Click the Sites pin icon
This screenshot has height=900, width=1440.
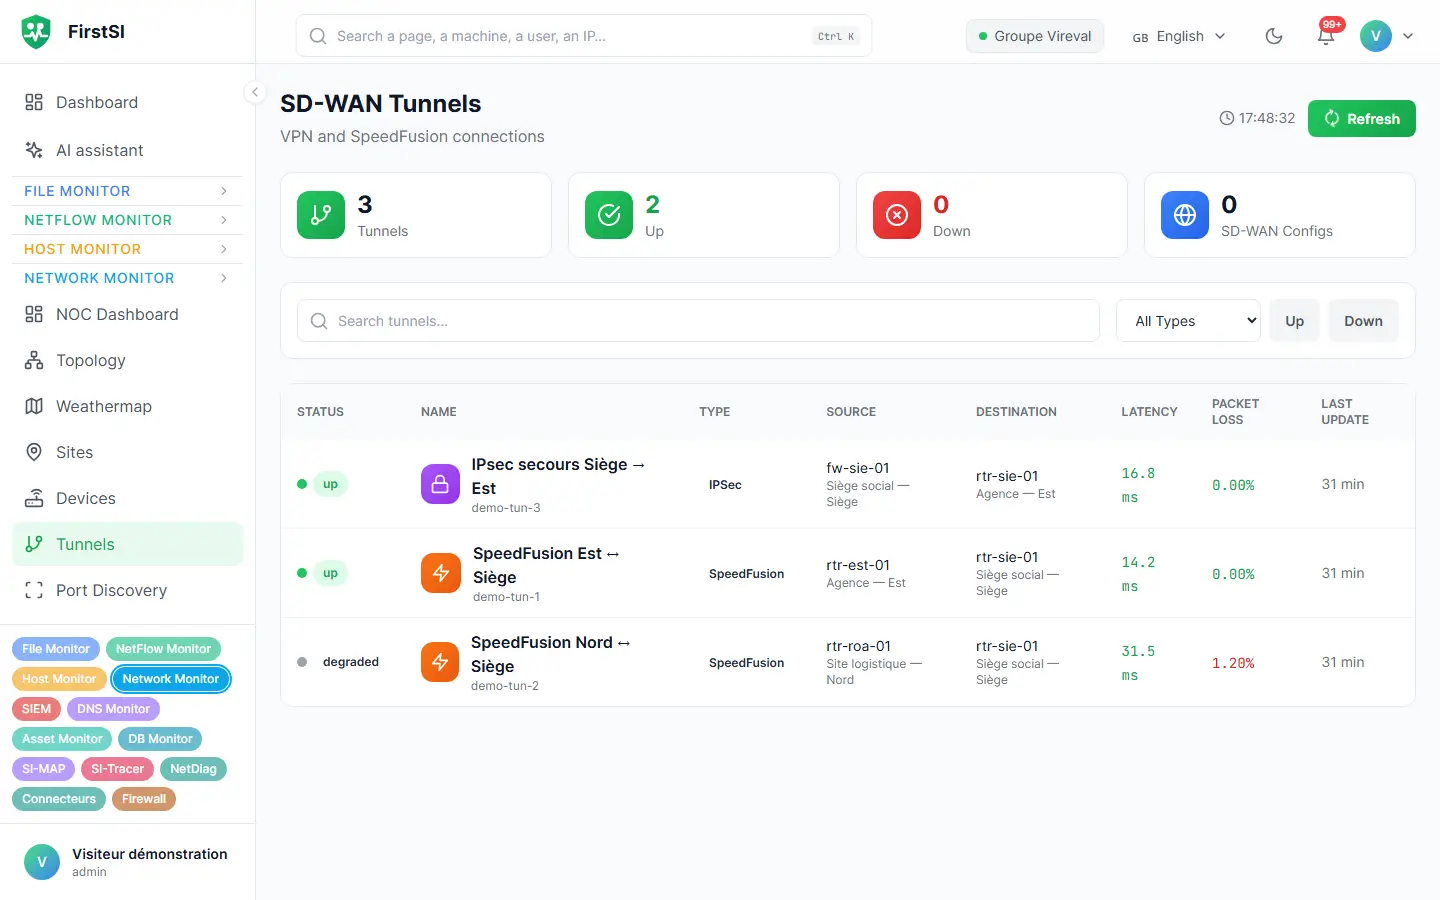tap(34, 452)
